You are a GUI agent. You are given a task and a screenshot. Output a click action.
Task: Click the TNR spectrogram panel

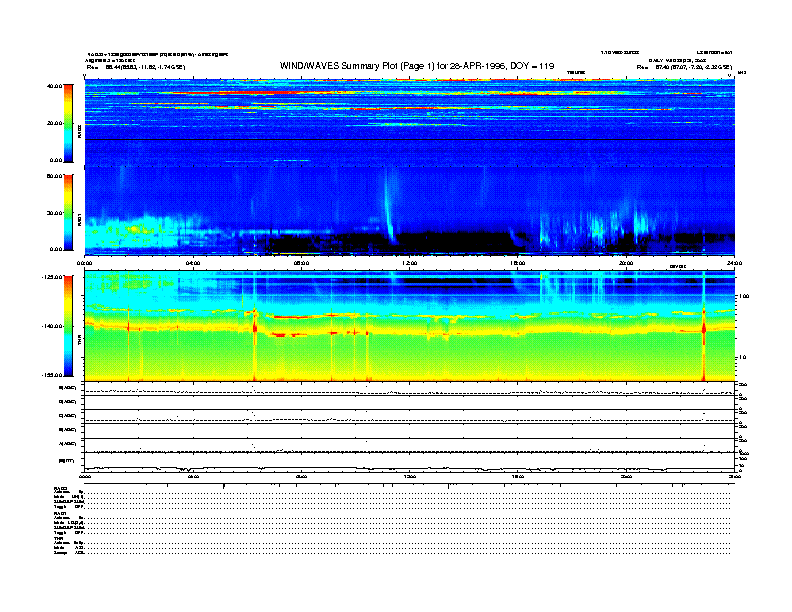coord(410,326)
